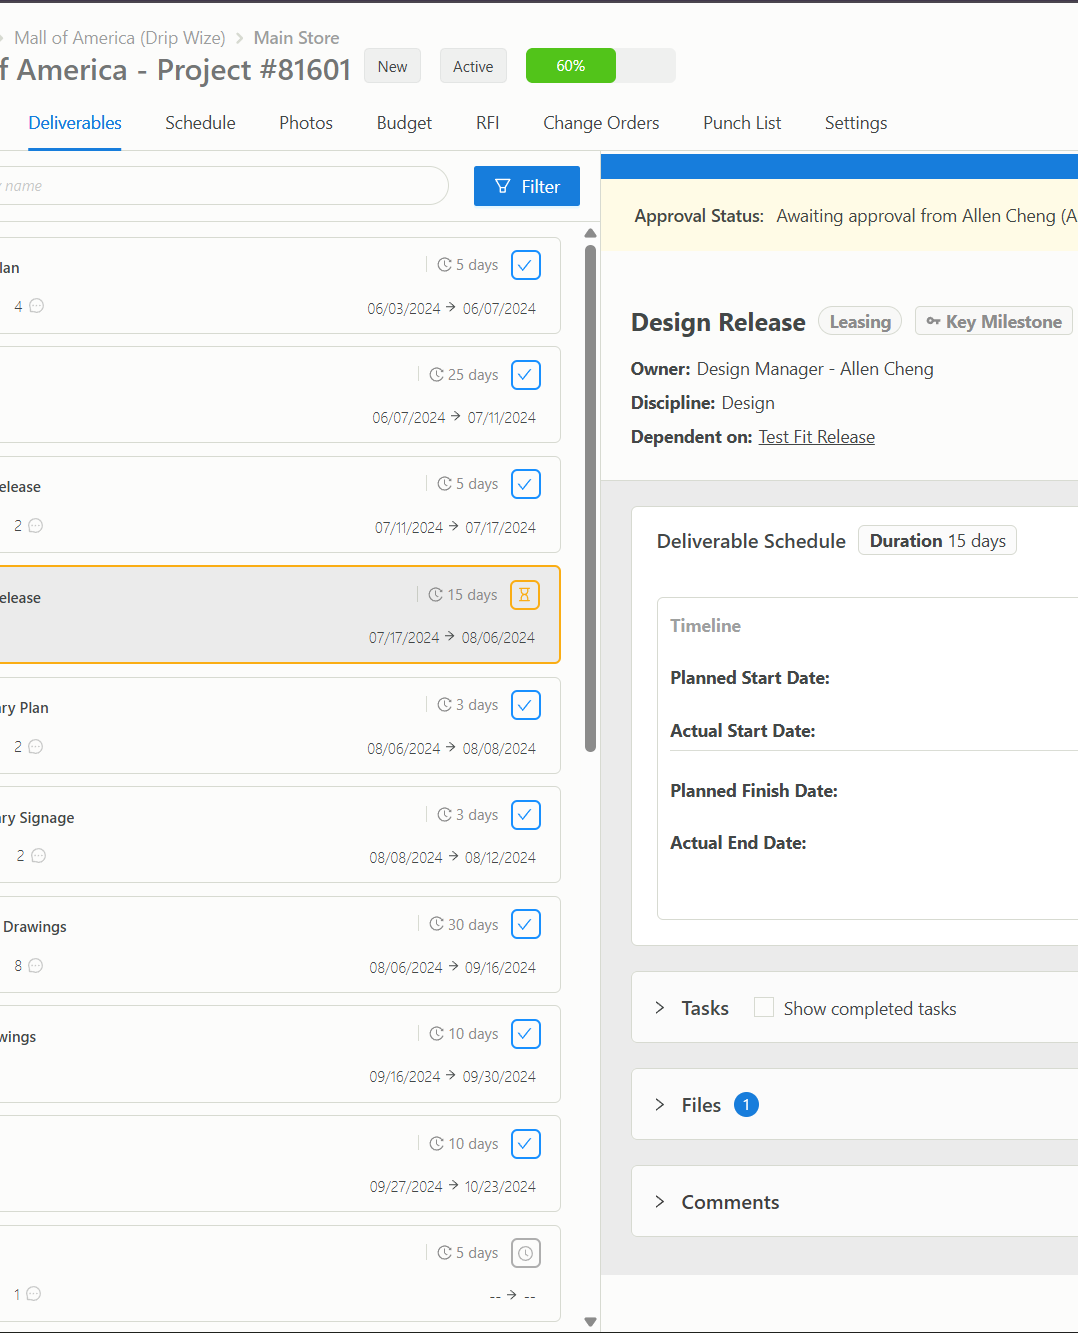Click clock icon beside 25 days
The height and width of the screenshot is (1333, 1078).
tap(437, 375)
